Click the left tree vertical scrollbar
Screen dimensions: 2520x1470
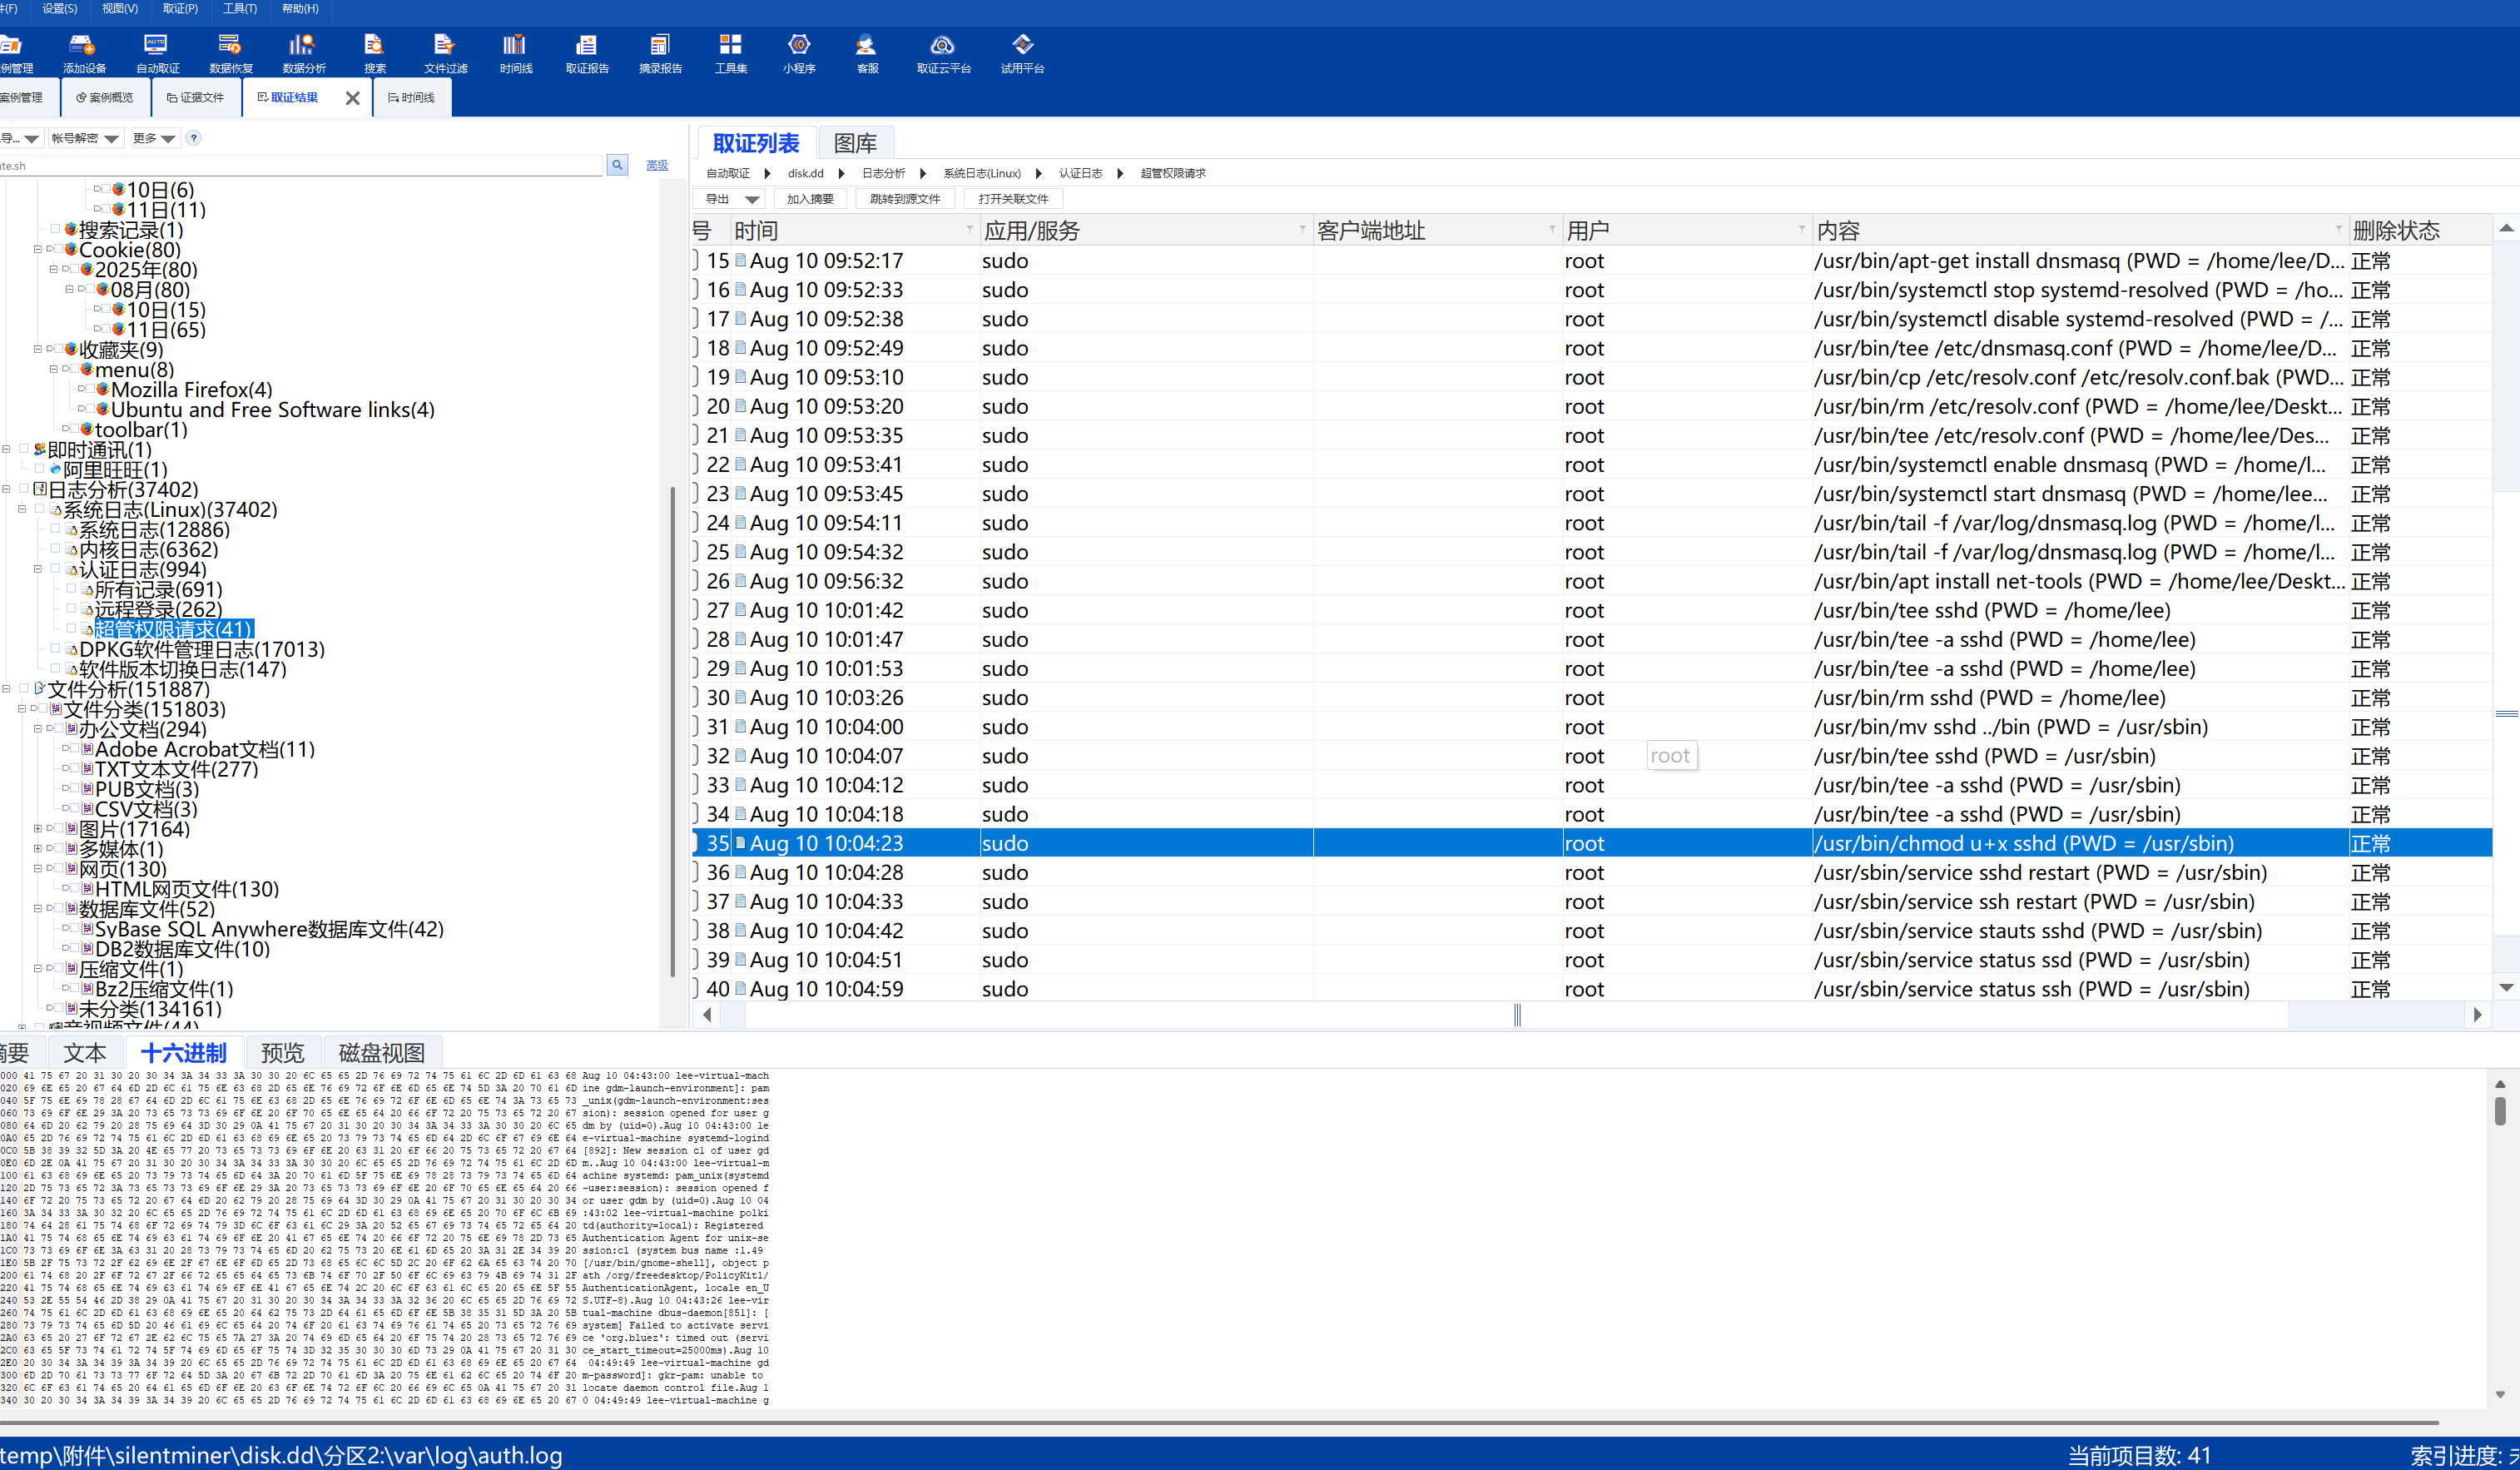(x=672, y=730)
